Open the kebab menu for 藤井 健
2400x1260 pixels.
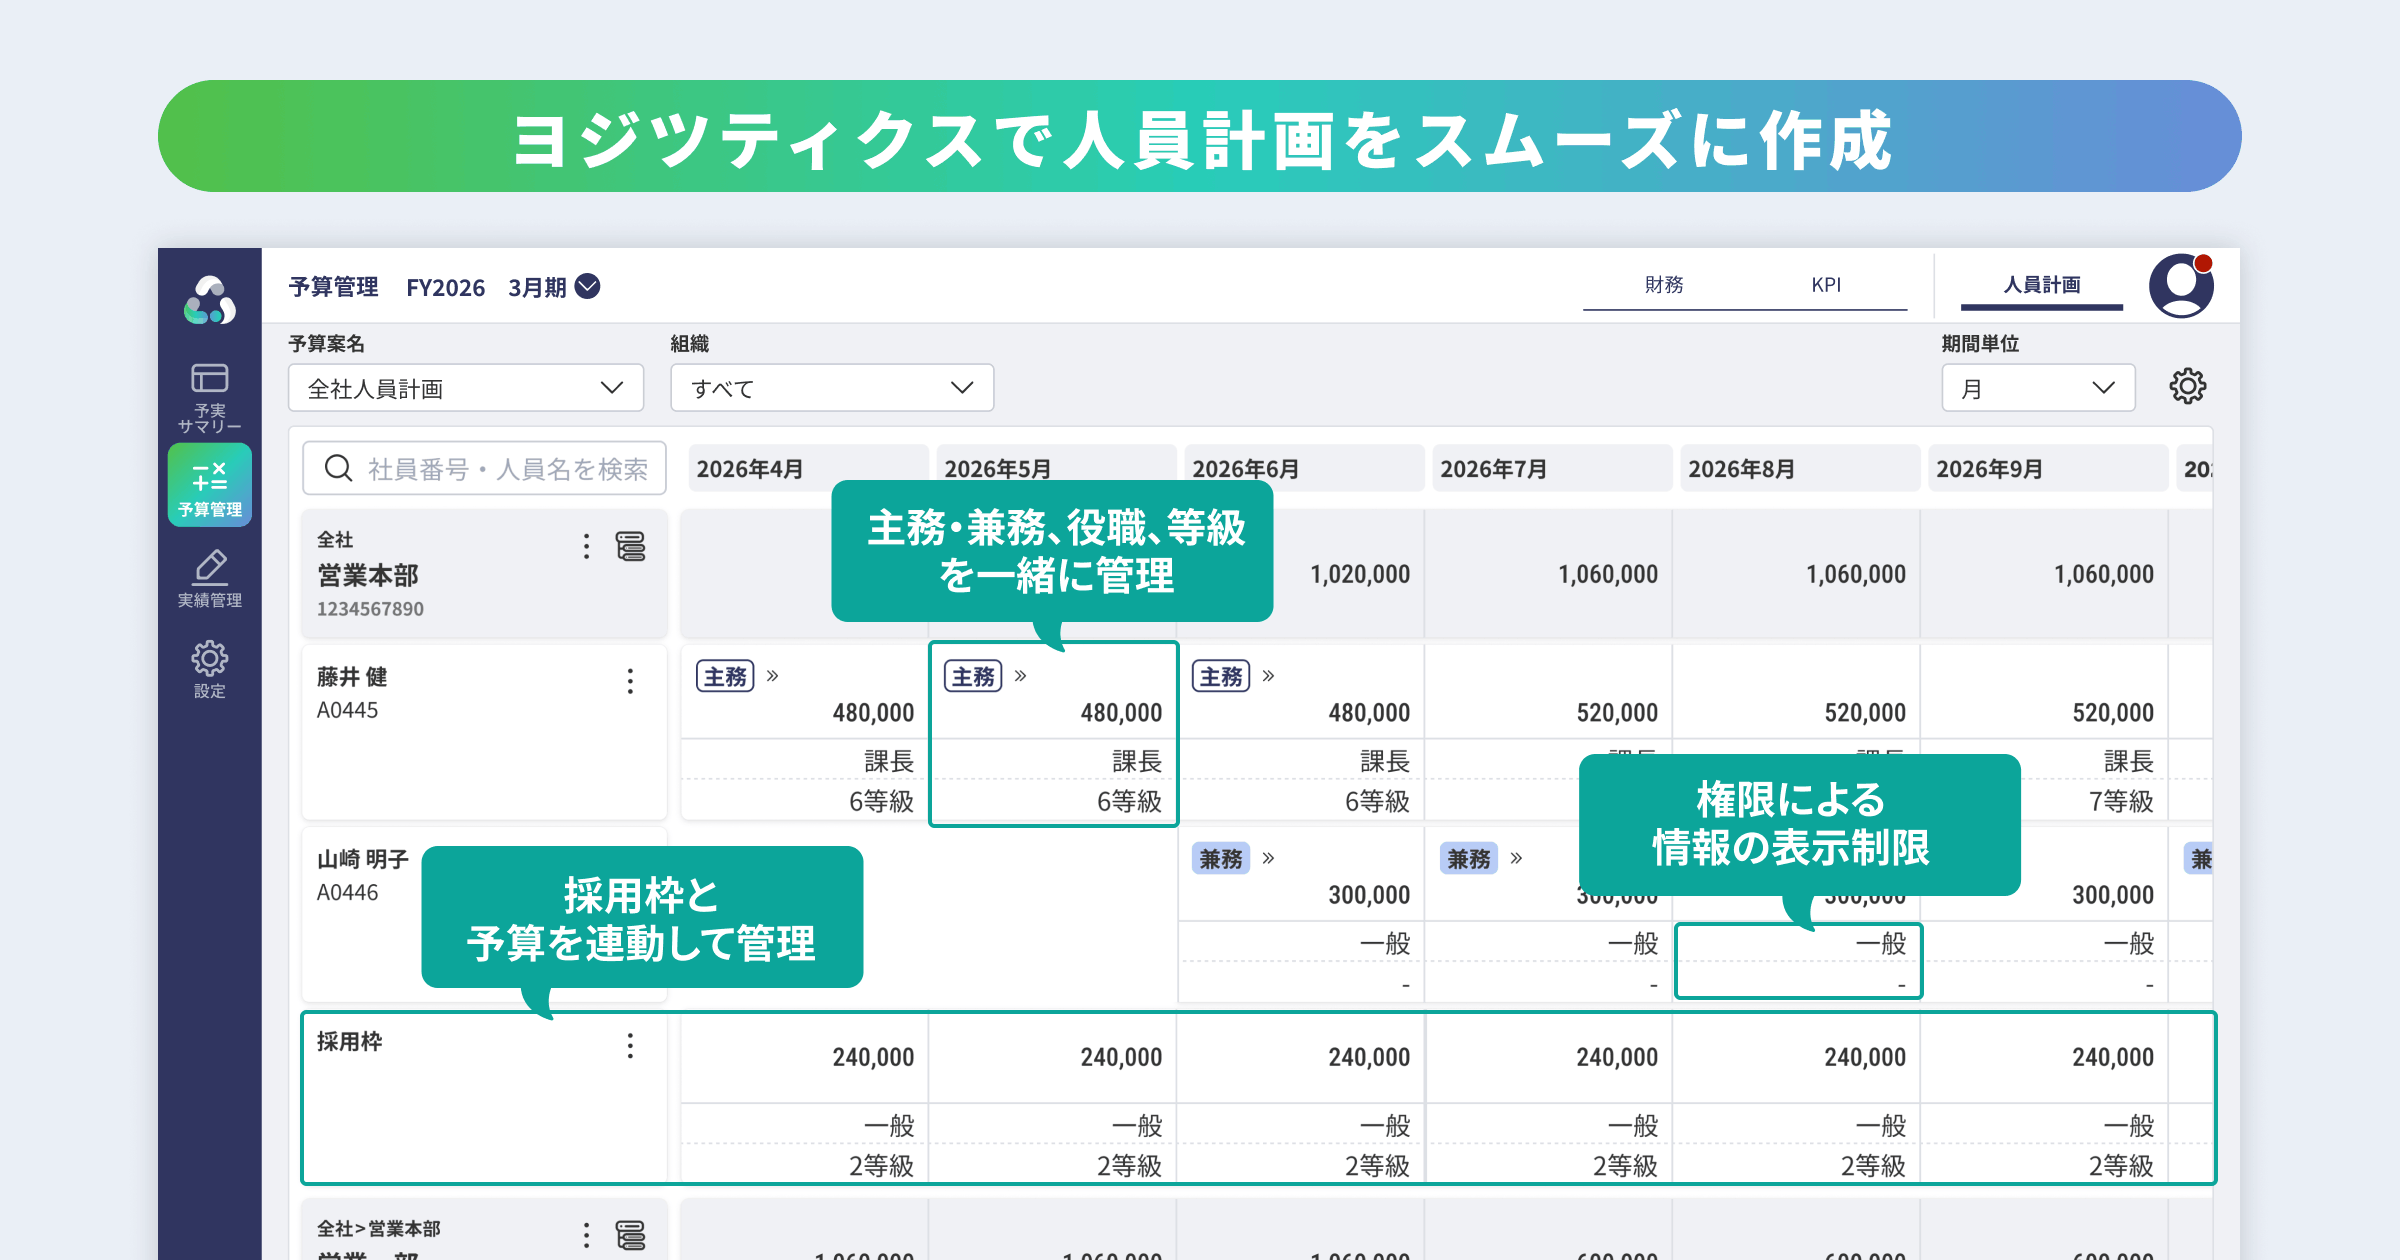630,681
